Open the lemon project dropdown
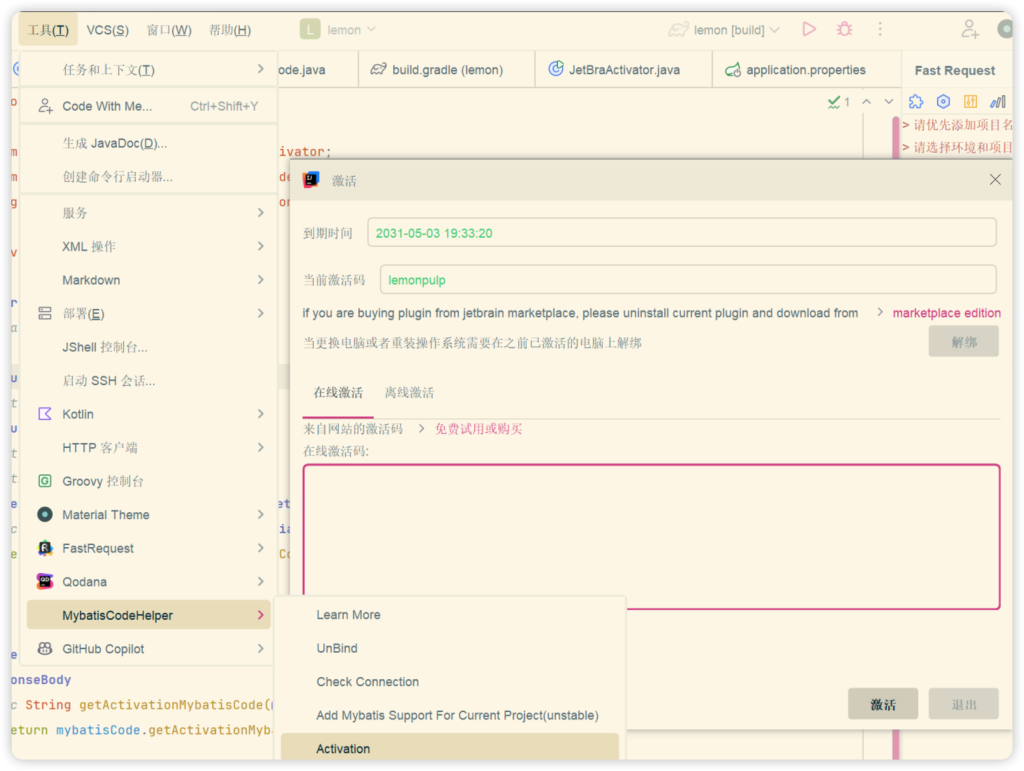The image size is (1024, 771). point(352,30)
